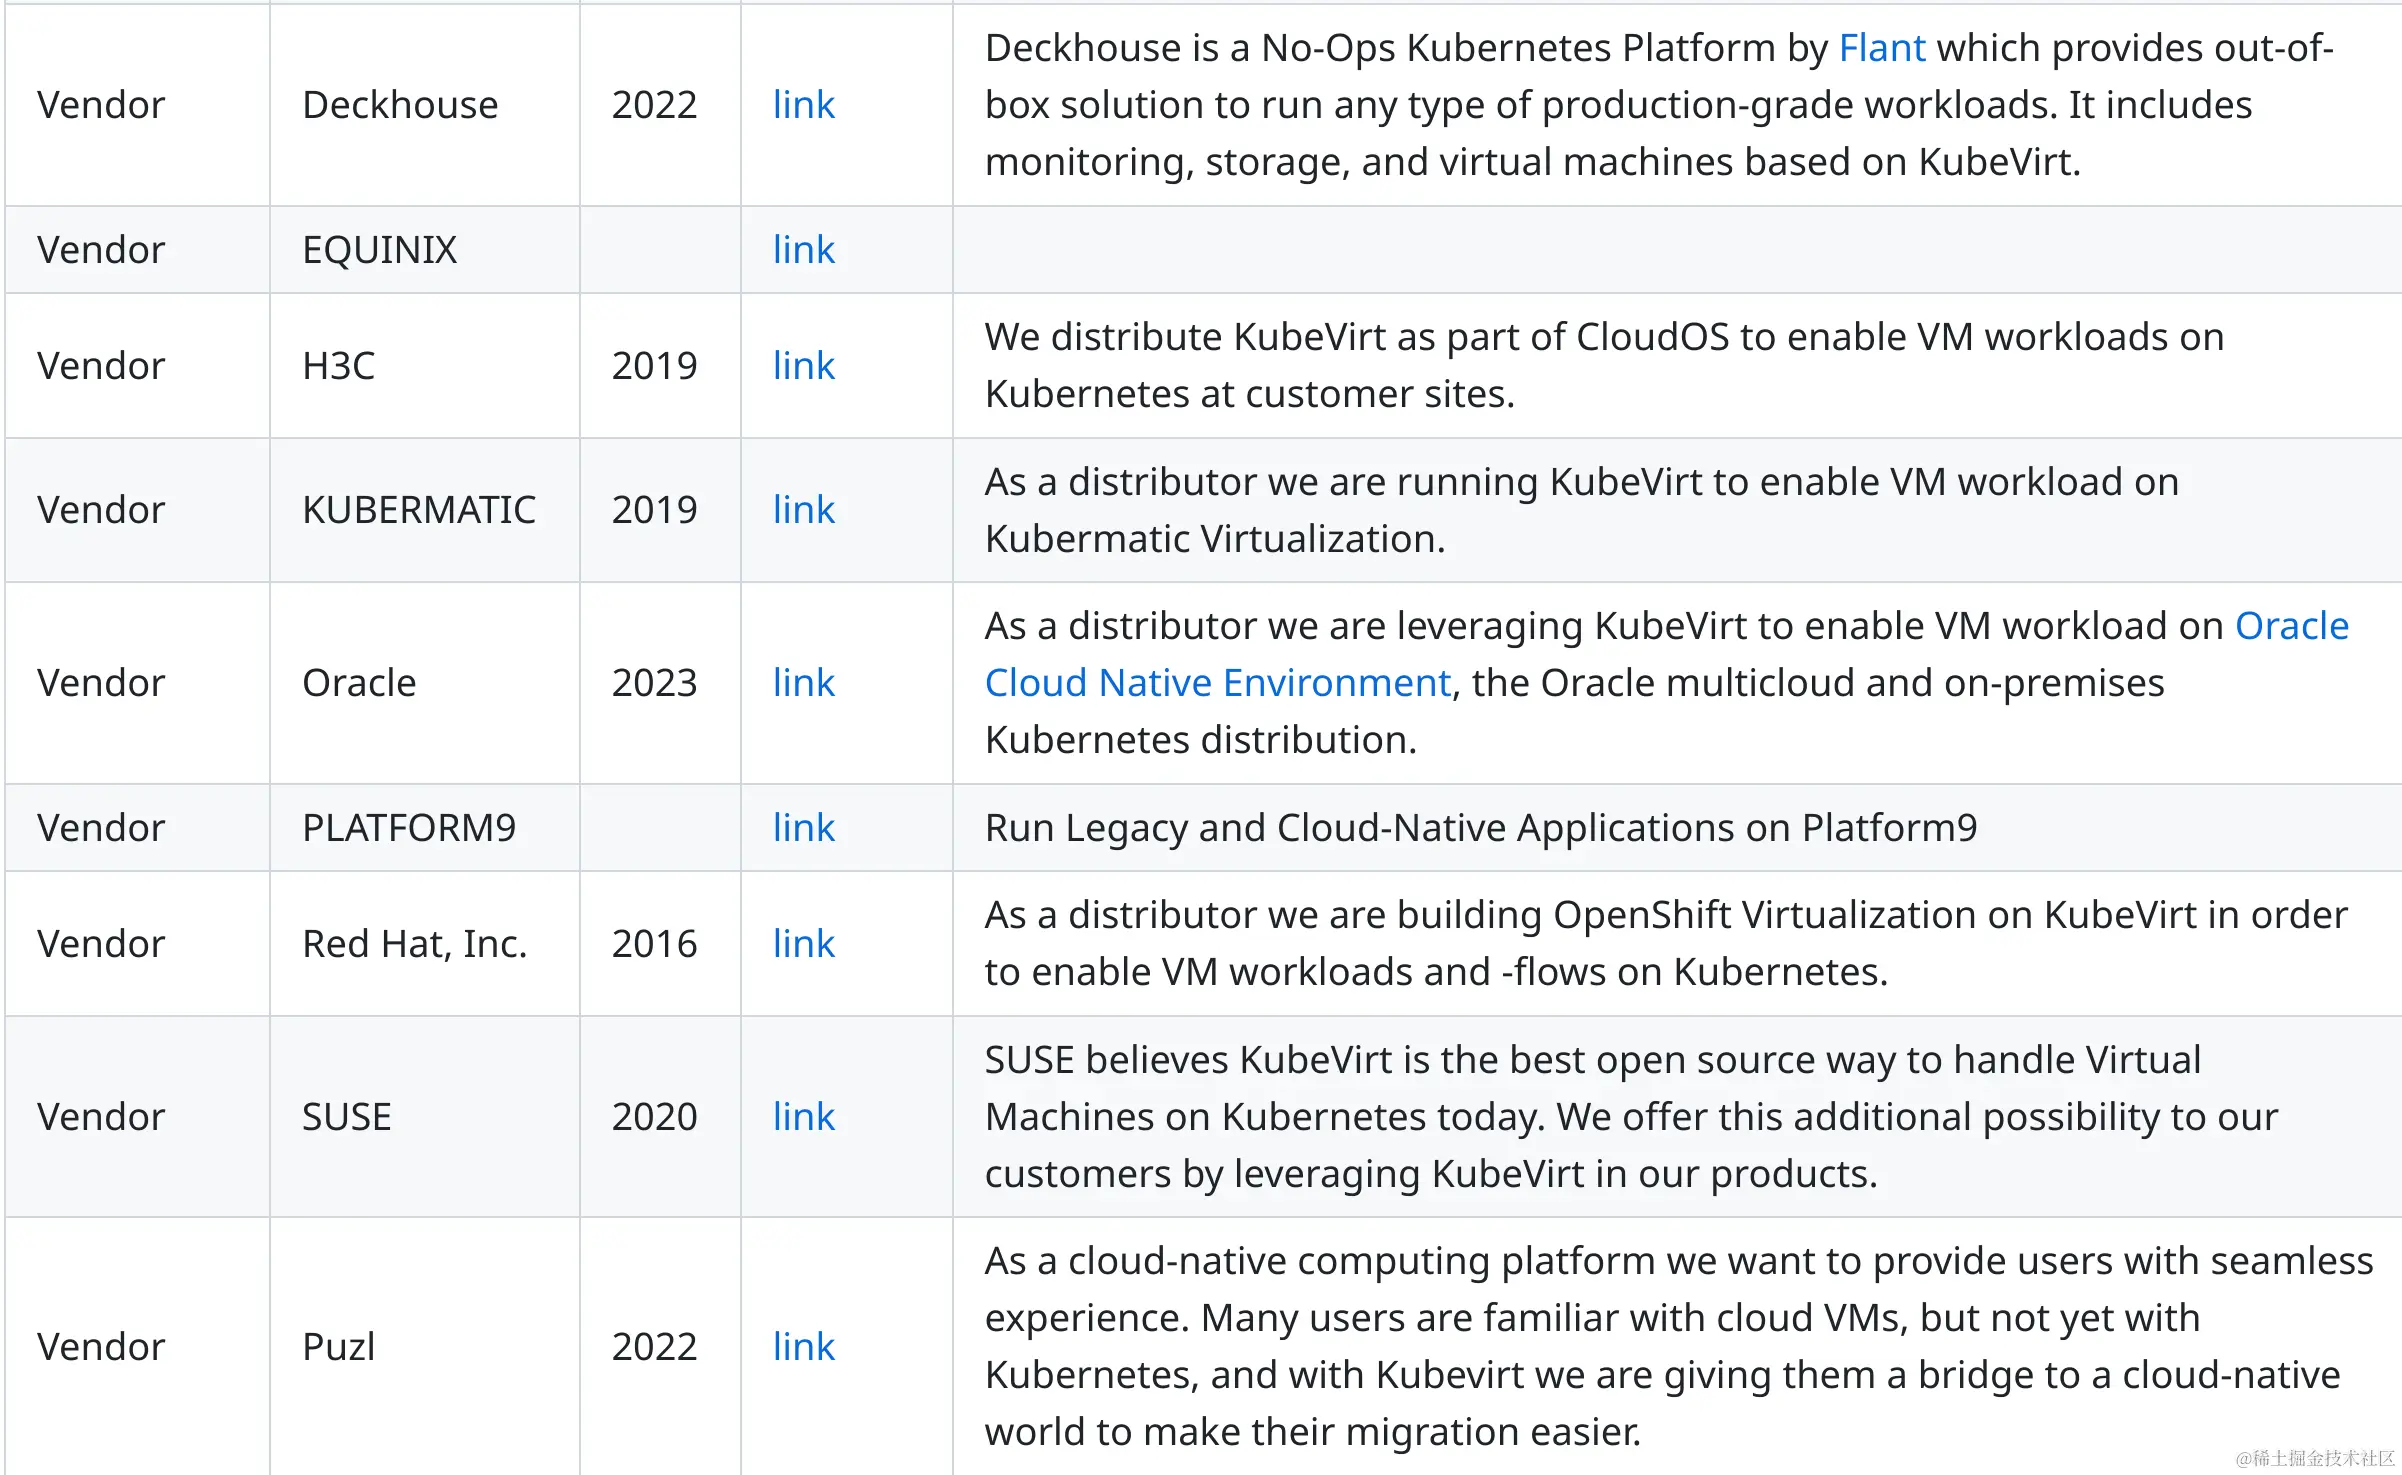Follow the Red Hat, Inc. row link
This screenshot has width=2402, height=1475.
(803, 944)
